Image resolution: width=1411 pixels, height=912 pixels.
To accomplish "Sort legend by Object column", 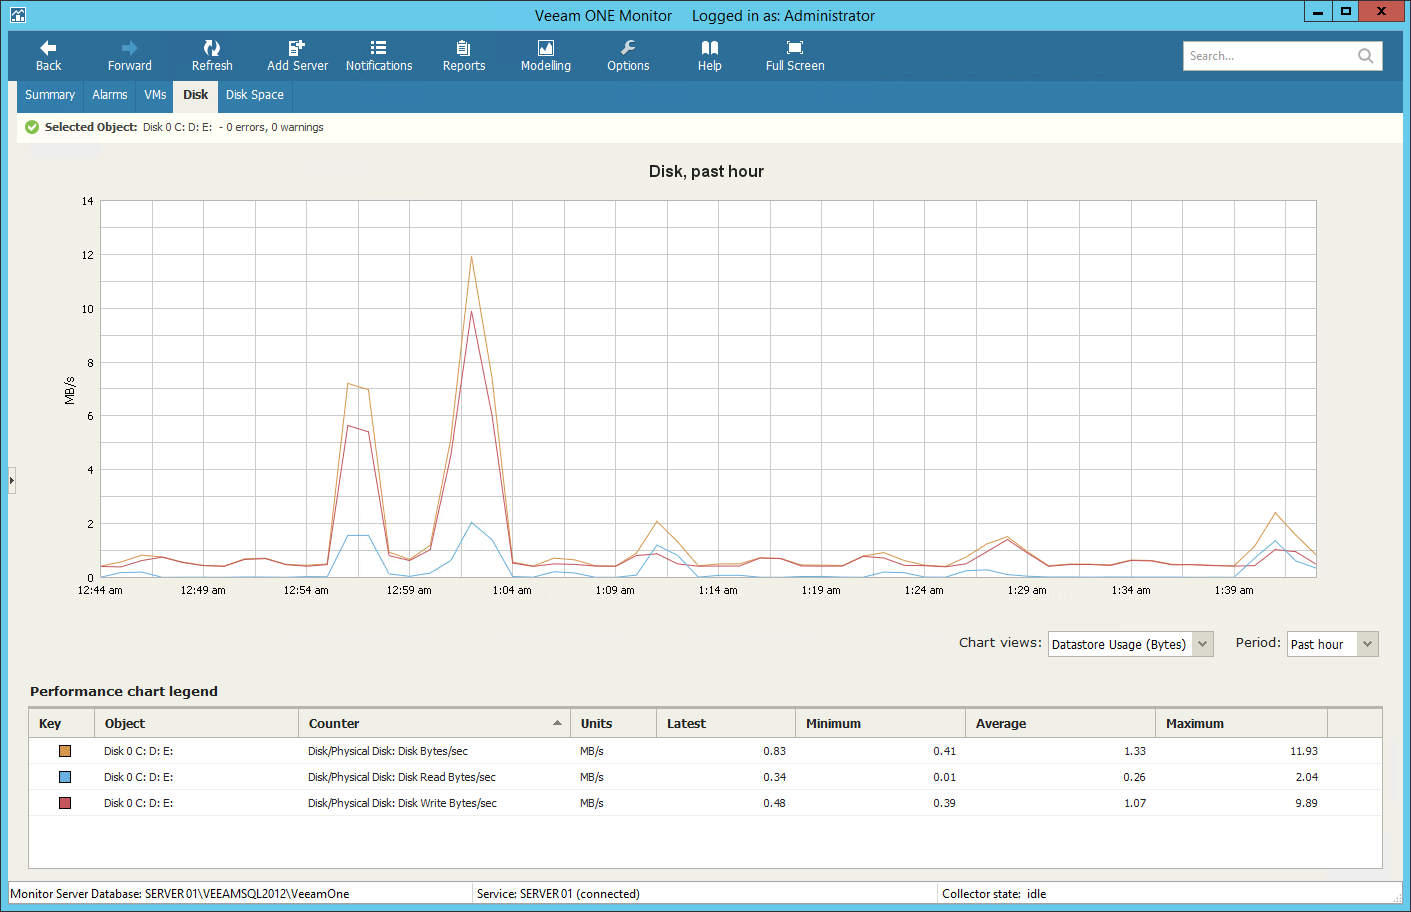I will pyautogui.click(x=197, y=723).
